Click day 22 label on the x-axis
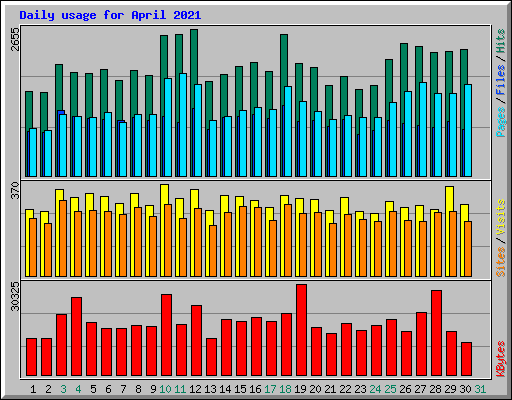This screenshot has height=400, width=512. click(x=345, y=389)
